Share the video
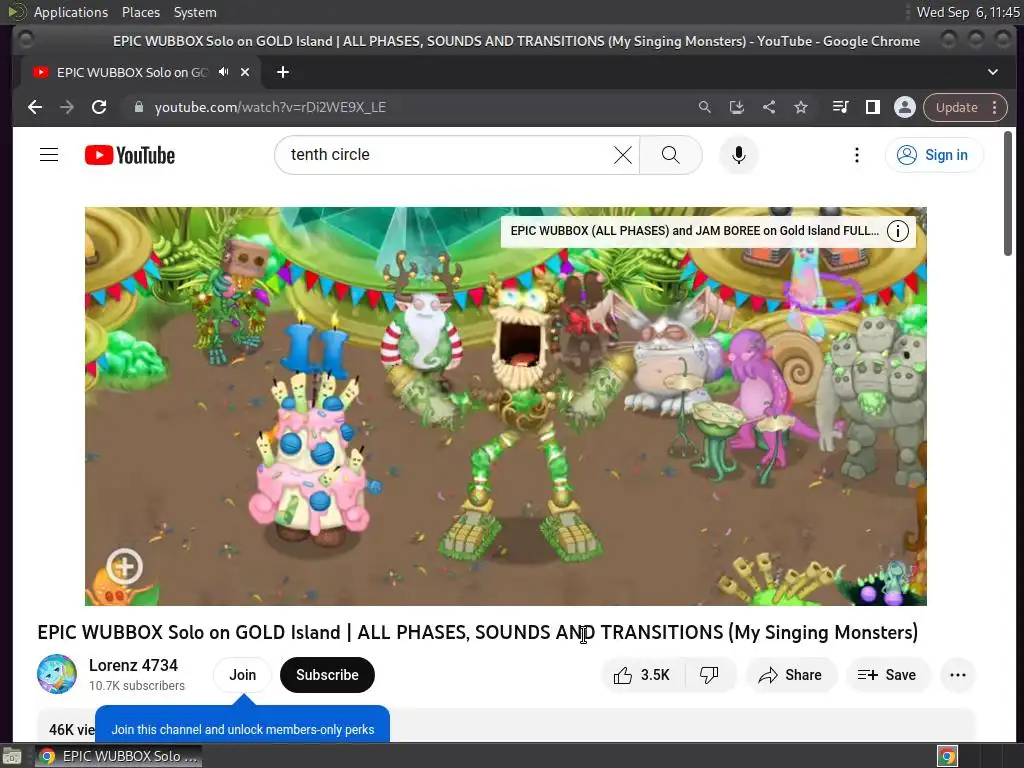The height and width of the screenshot is (768, 1024). click(x=790, y=675)
